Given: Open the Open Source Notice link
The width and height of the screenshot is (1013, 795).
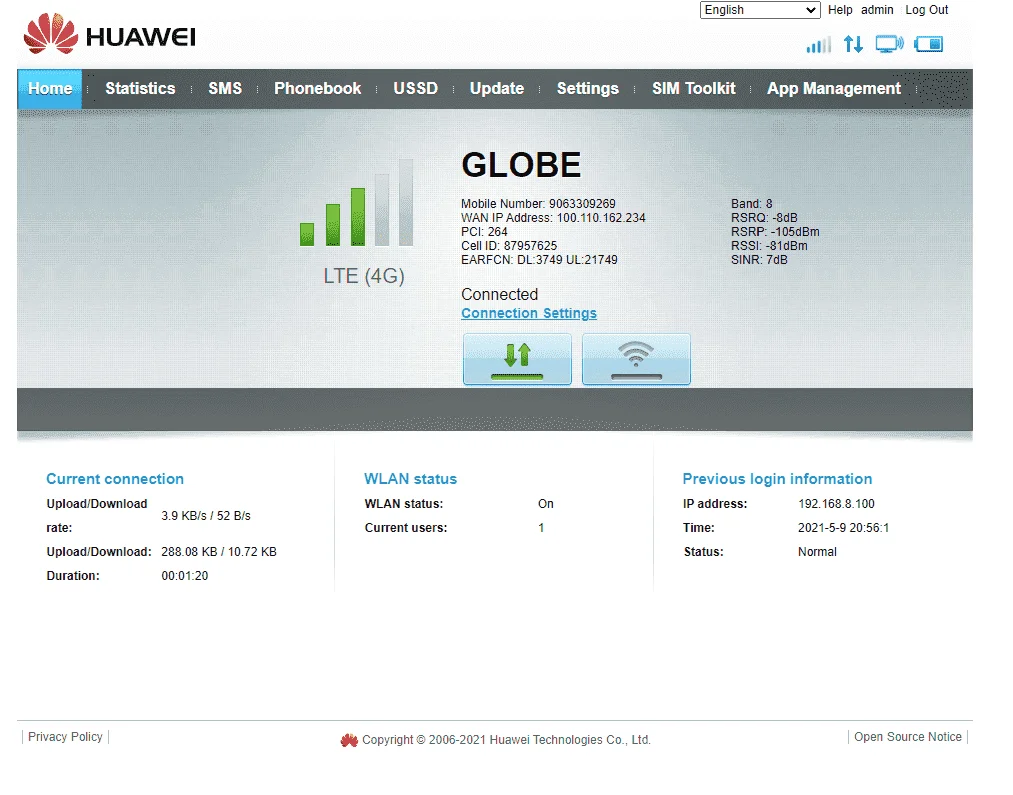Looking at the screenshot, I should [x=908, y=737].
